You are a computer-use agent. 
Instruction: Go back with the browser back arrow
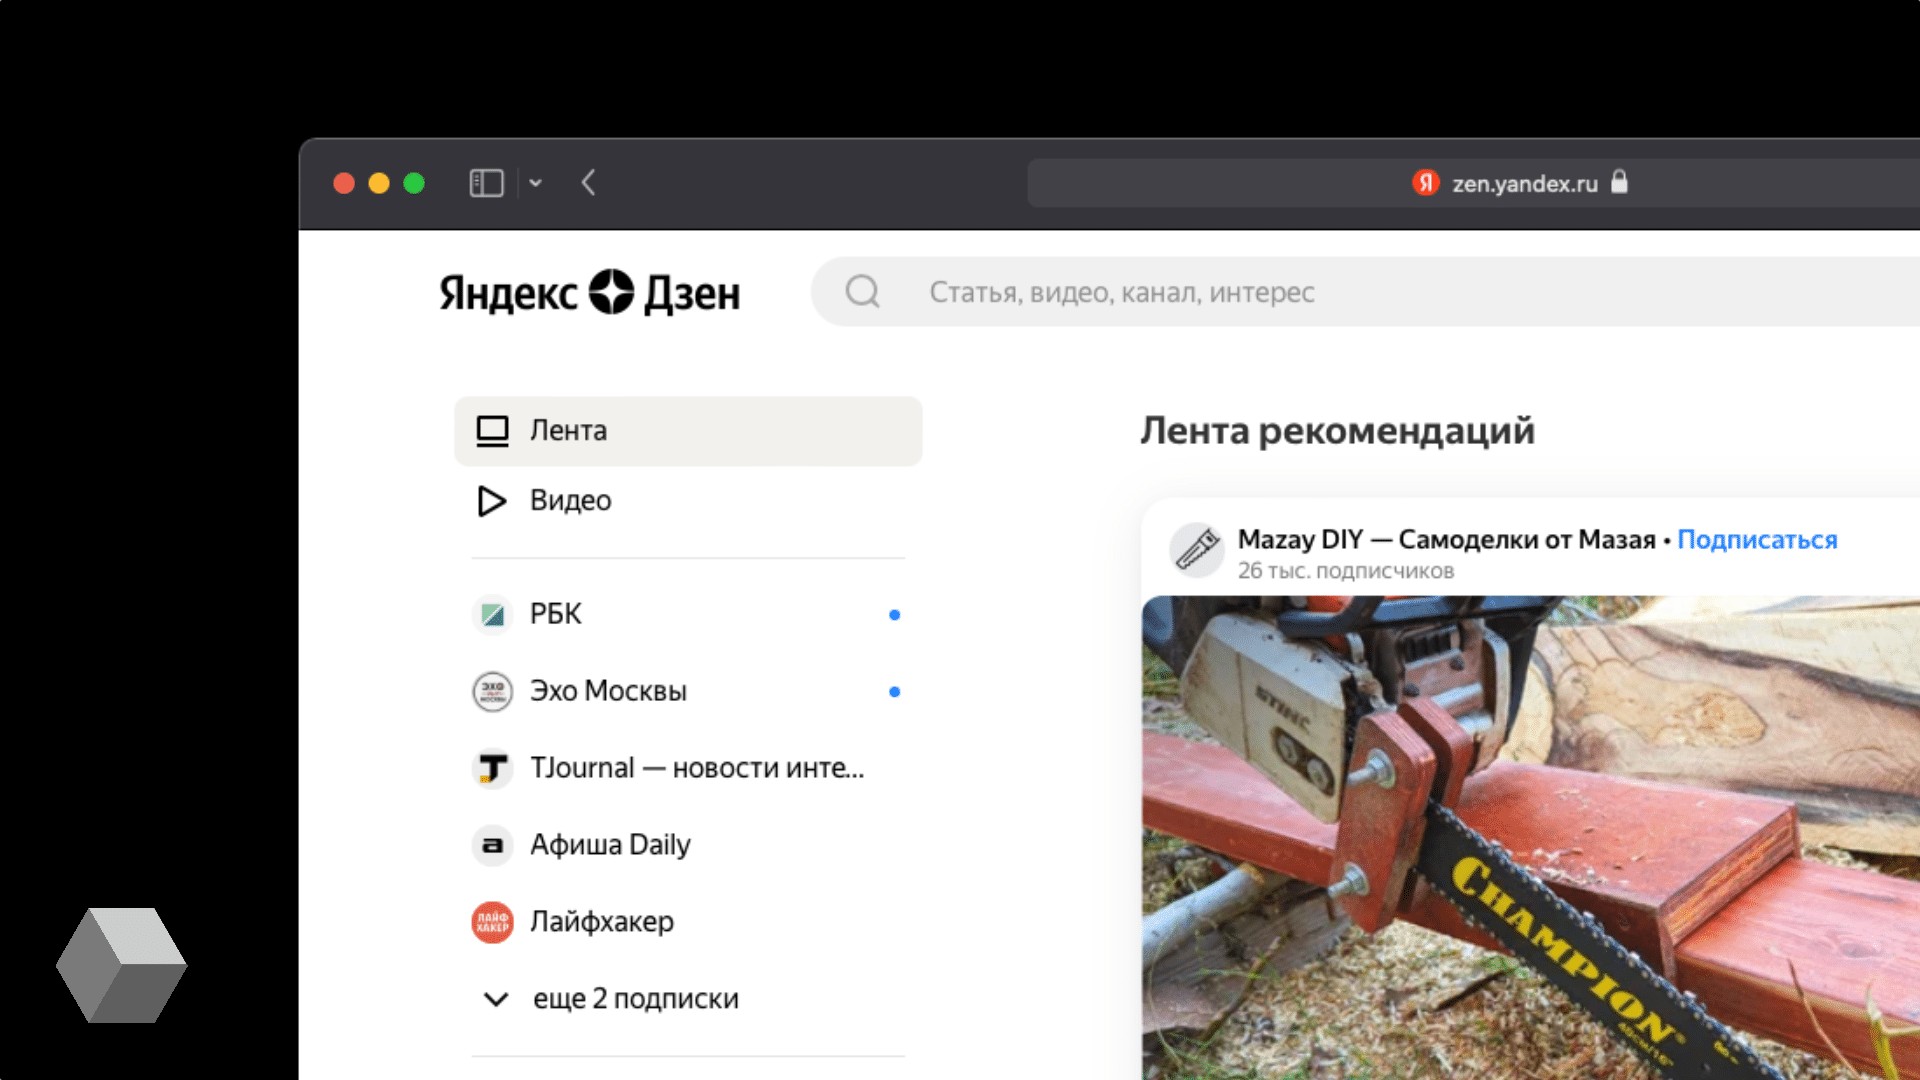(588, 183)
